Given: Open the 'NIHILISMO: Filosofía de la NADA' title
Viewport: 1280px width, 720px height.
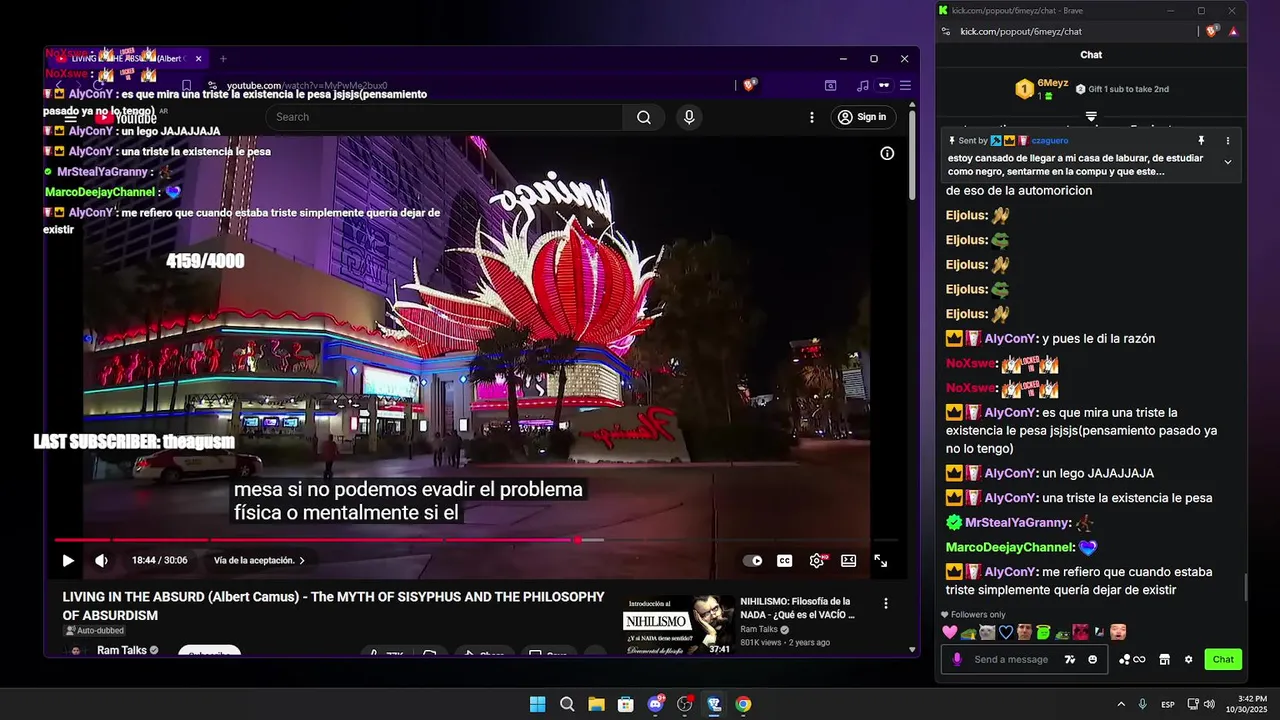Looking at the screenshot, I should [797, 608].
